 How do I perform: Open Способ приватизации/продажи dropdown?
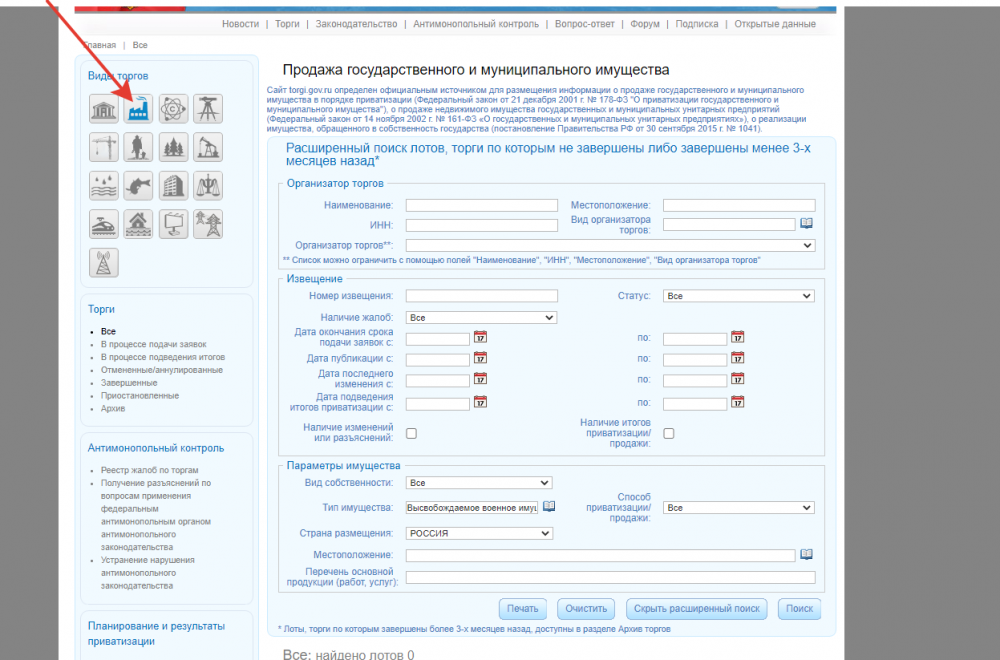[739, 508]
